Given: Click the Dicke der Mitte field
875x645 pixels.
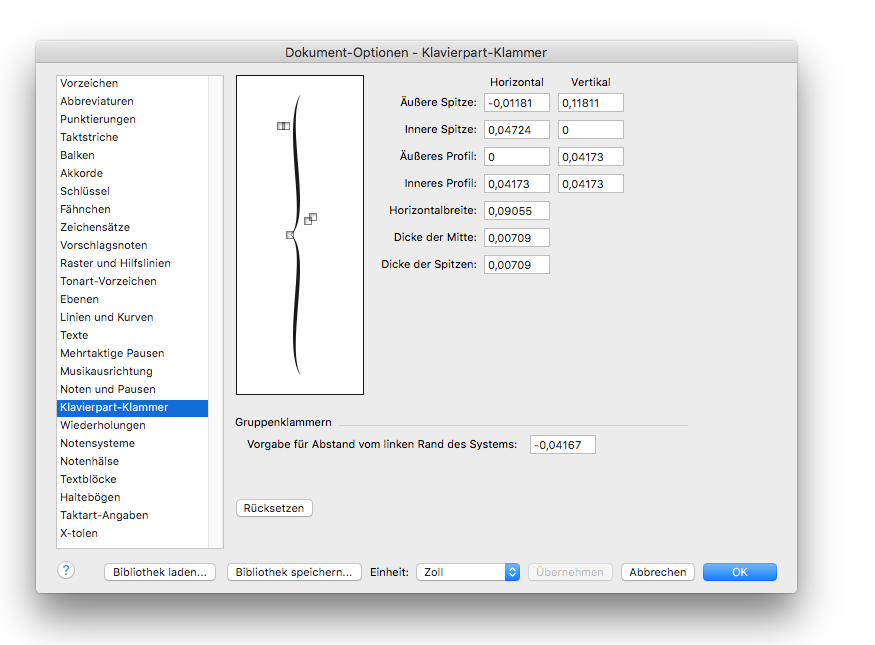Looking at the screenshot, I should (517, 238).
